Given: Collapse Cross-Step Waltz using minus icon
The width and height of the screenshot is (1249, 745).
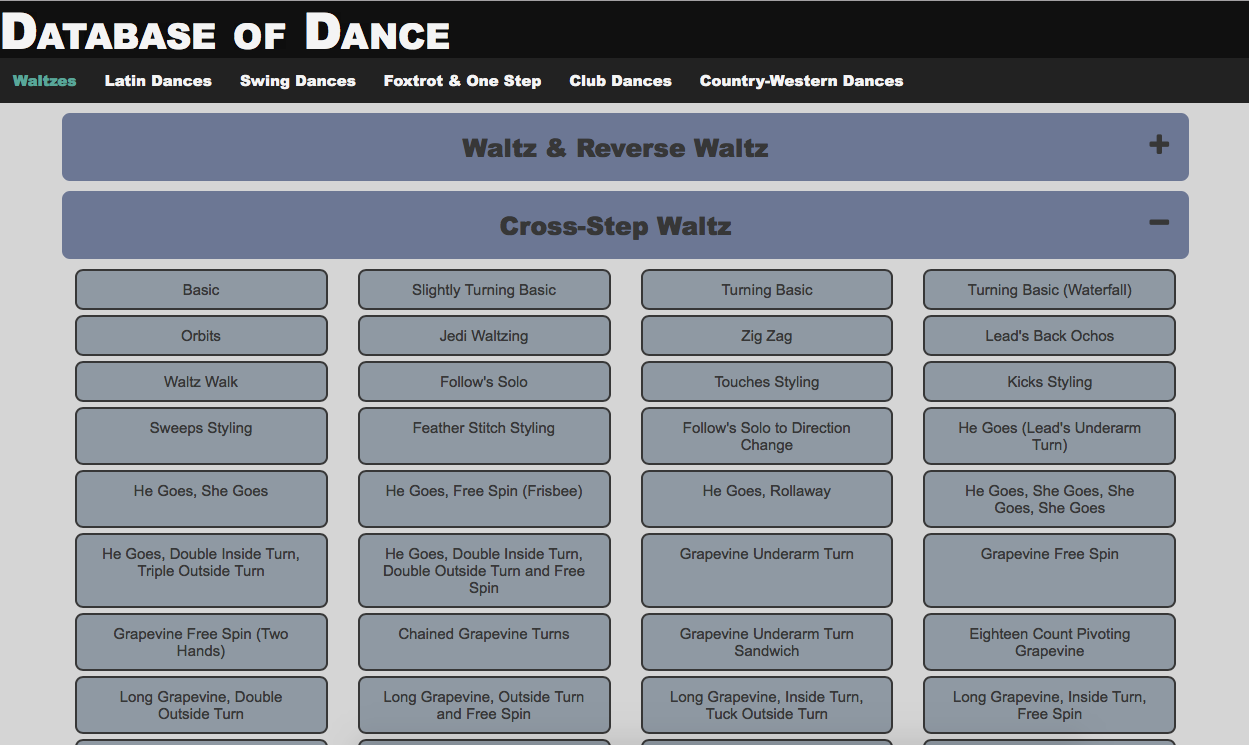Looking at the screenshot, I should [x=1158, y=223].
